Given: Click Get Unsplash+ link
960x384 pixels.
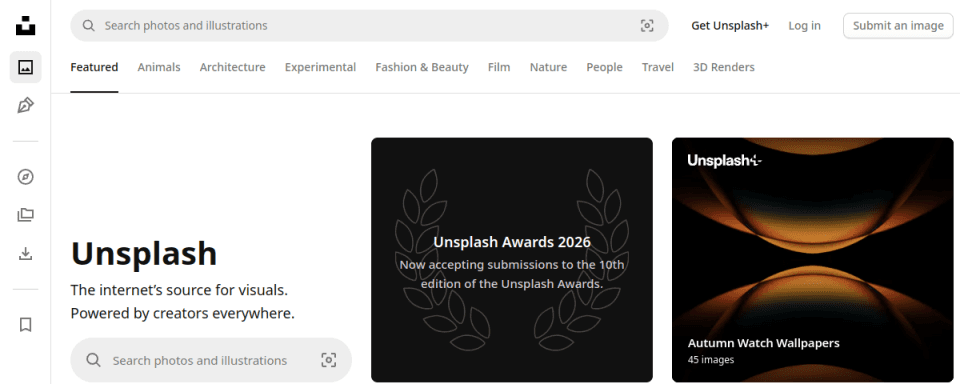Looking at the screenshot, I should tap(730, 26).
